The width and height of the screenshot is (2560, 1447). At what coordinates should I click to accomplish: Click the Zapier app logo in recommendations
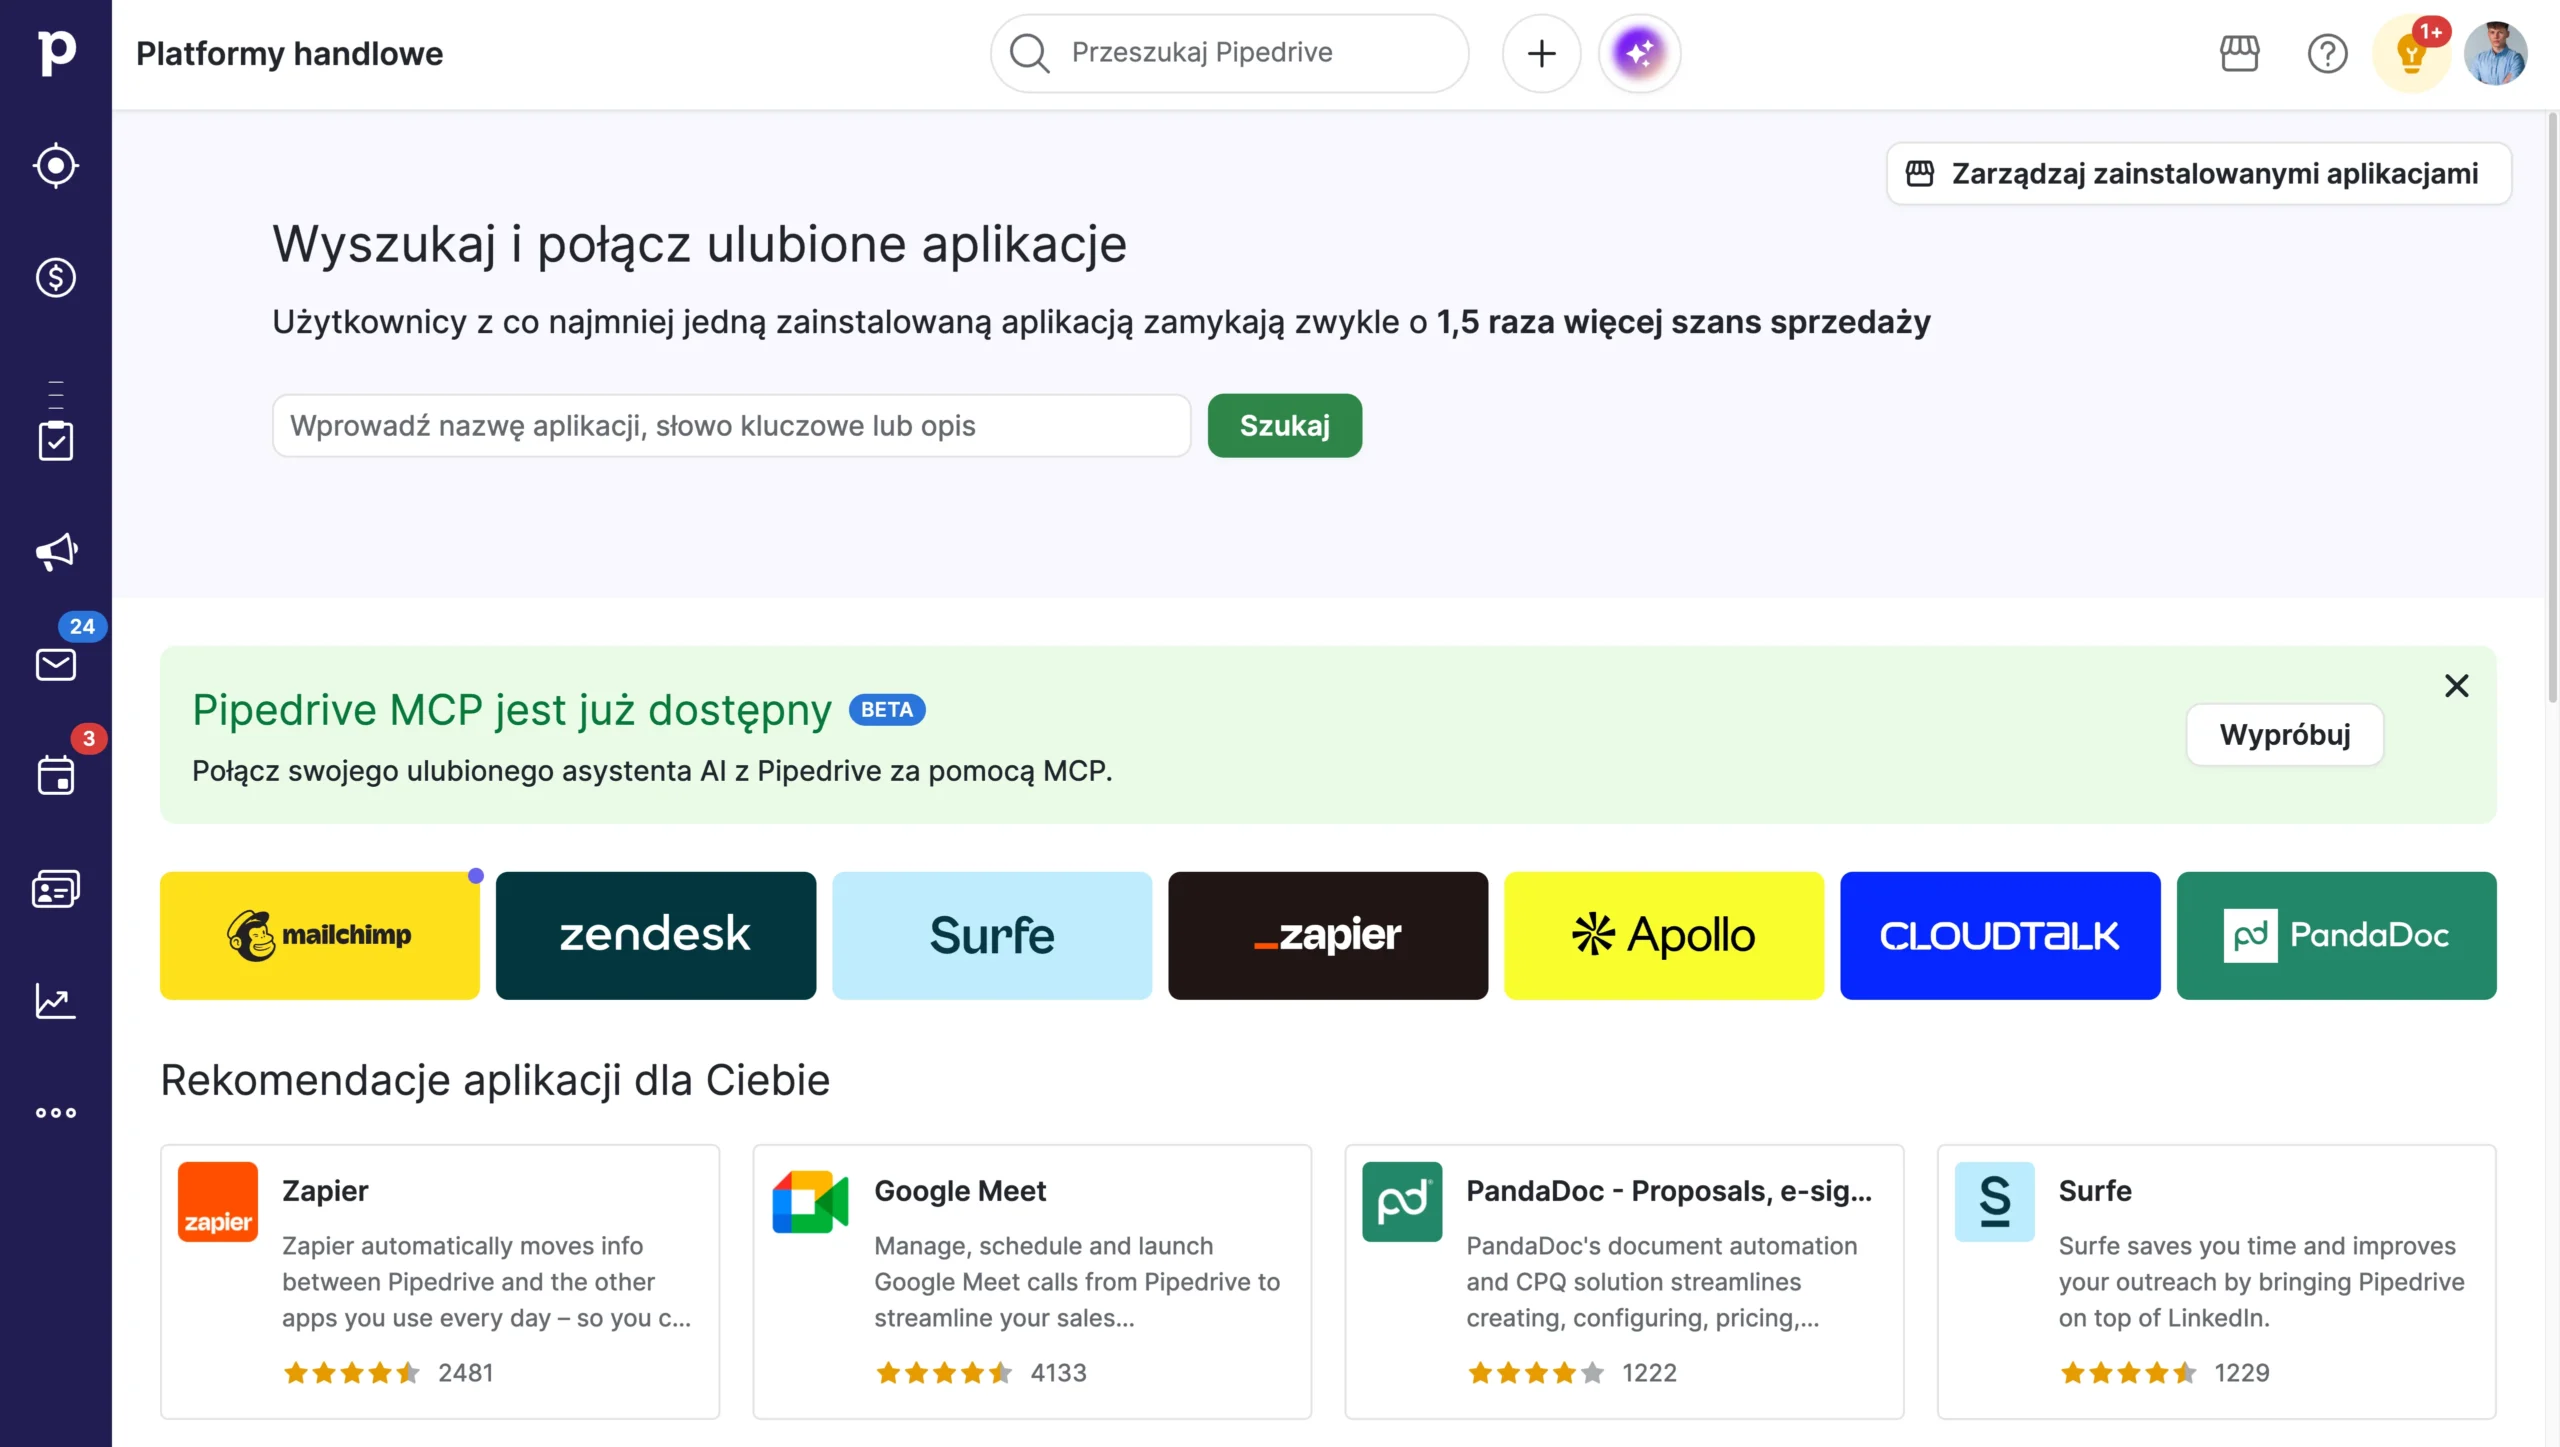(x=218, y=1201)
